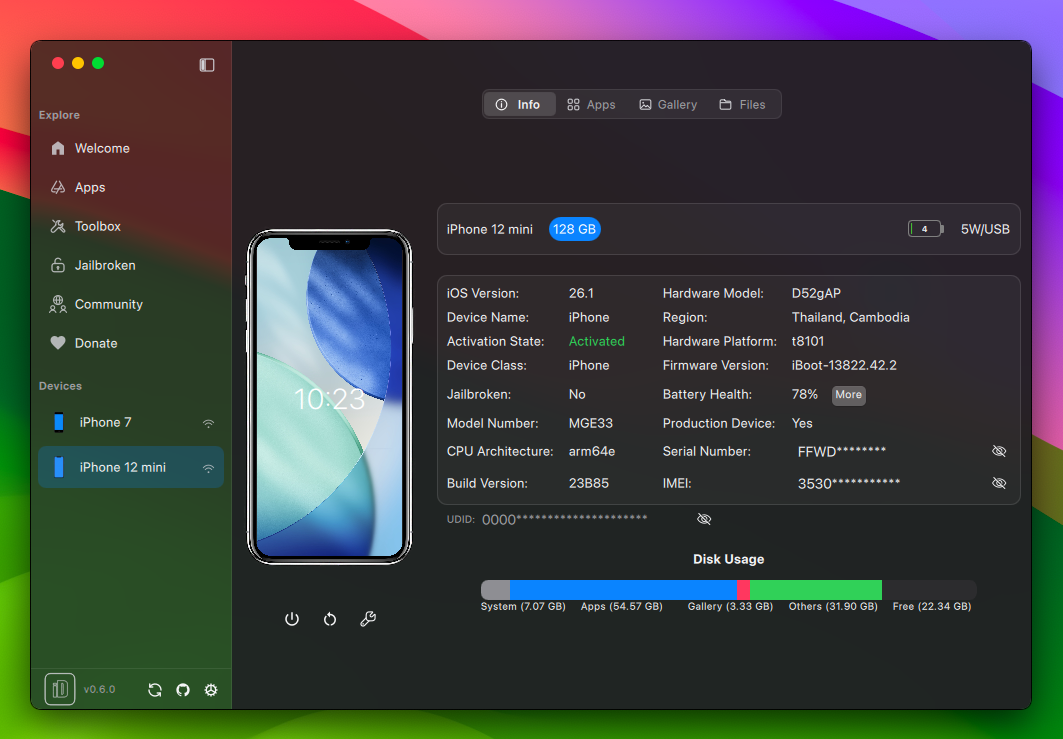Open Apps in the sidebar
The height and width of the screenshot is (739, 1063).
pyautogui.click(x=130, y=187)
